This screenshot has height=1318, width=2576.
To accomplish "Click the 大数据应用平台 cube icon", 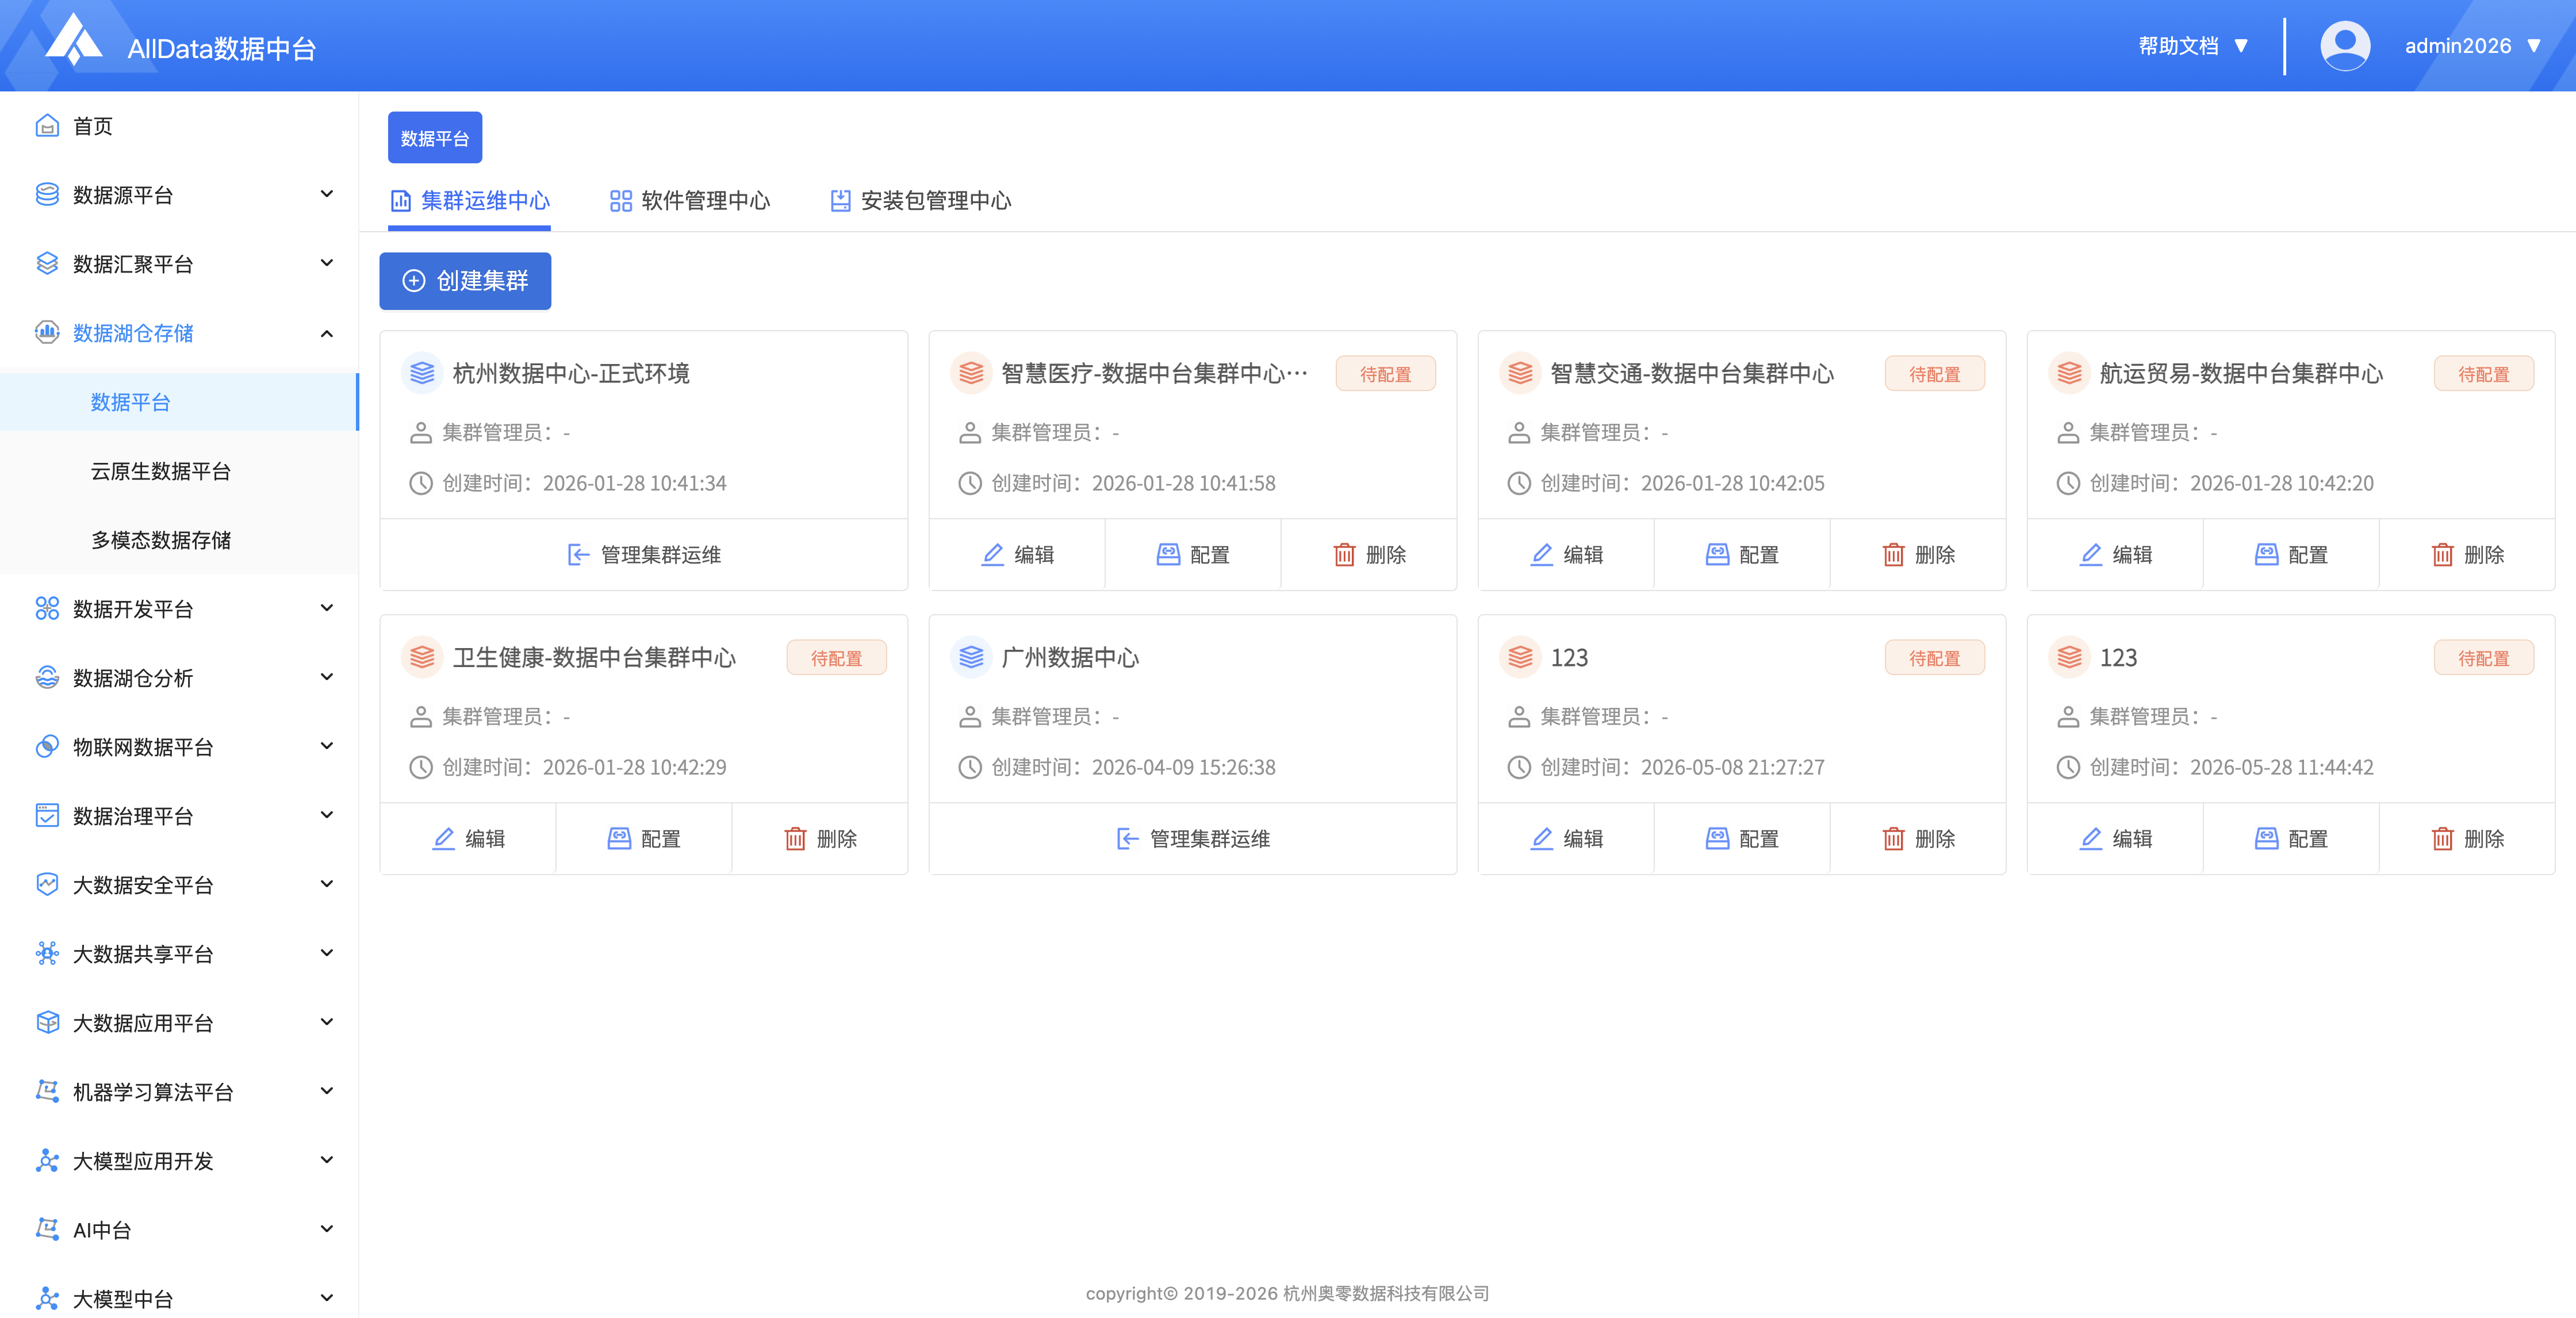I will click(47, 1023).
